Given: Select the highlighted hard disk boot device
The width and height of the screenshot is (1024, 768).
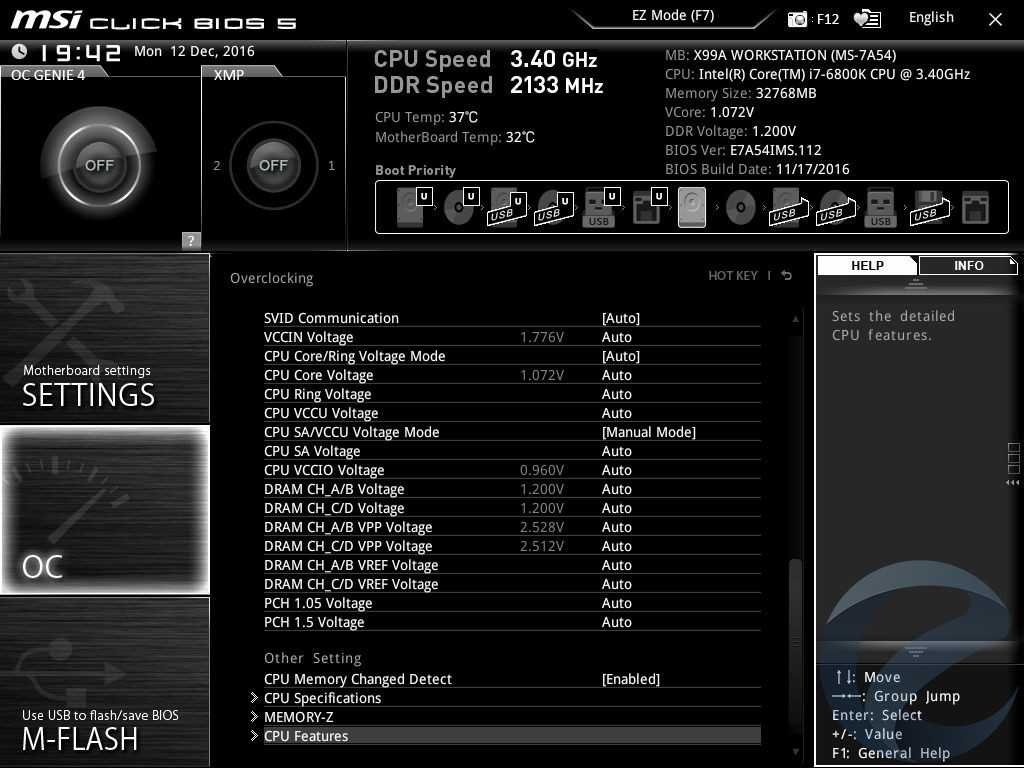Looking at the screenshot, I should tap(692, 208).
